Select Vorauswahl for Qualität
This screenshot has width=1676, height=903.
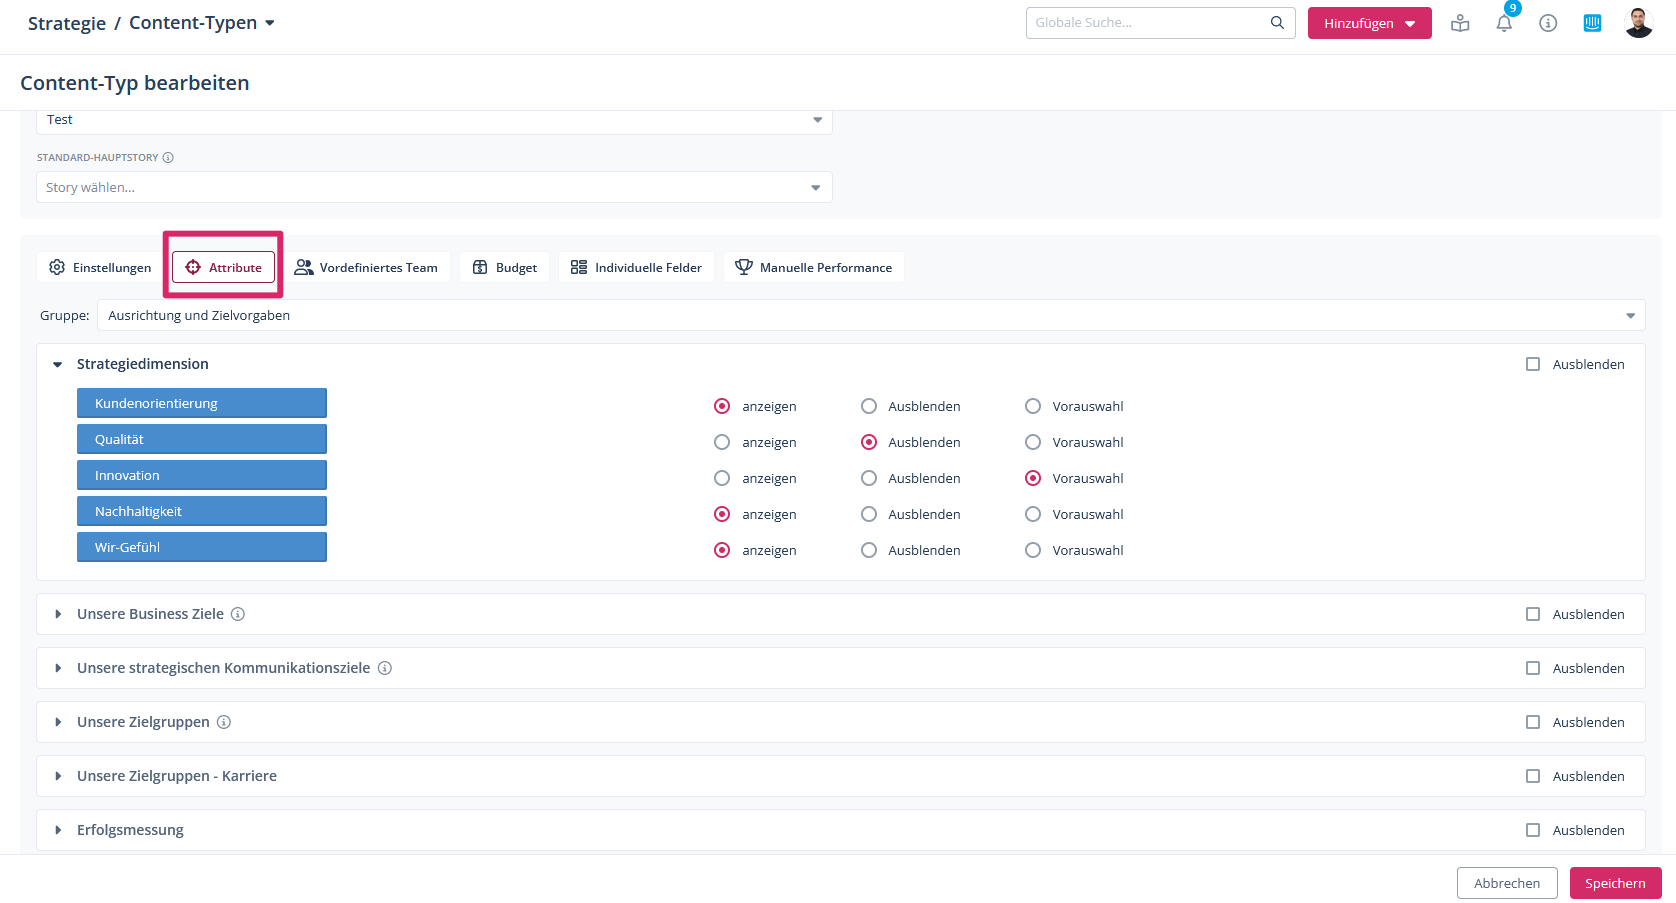click(x=1033, y=442)
